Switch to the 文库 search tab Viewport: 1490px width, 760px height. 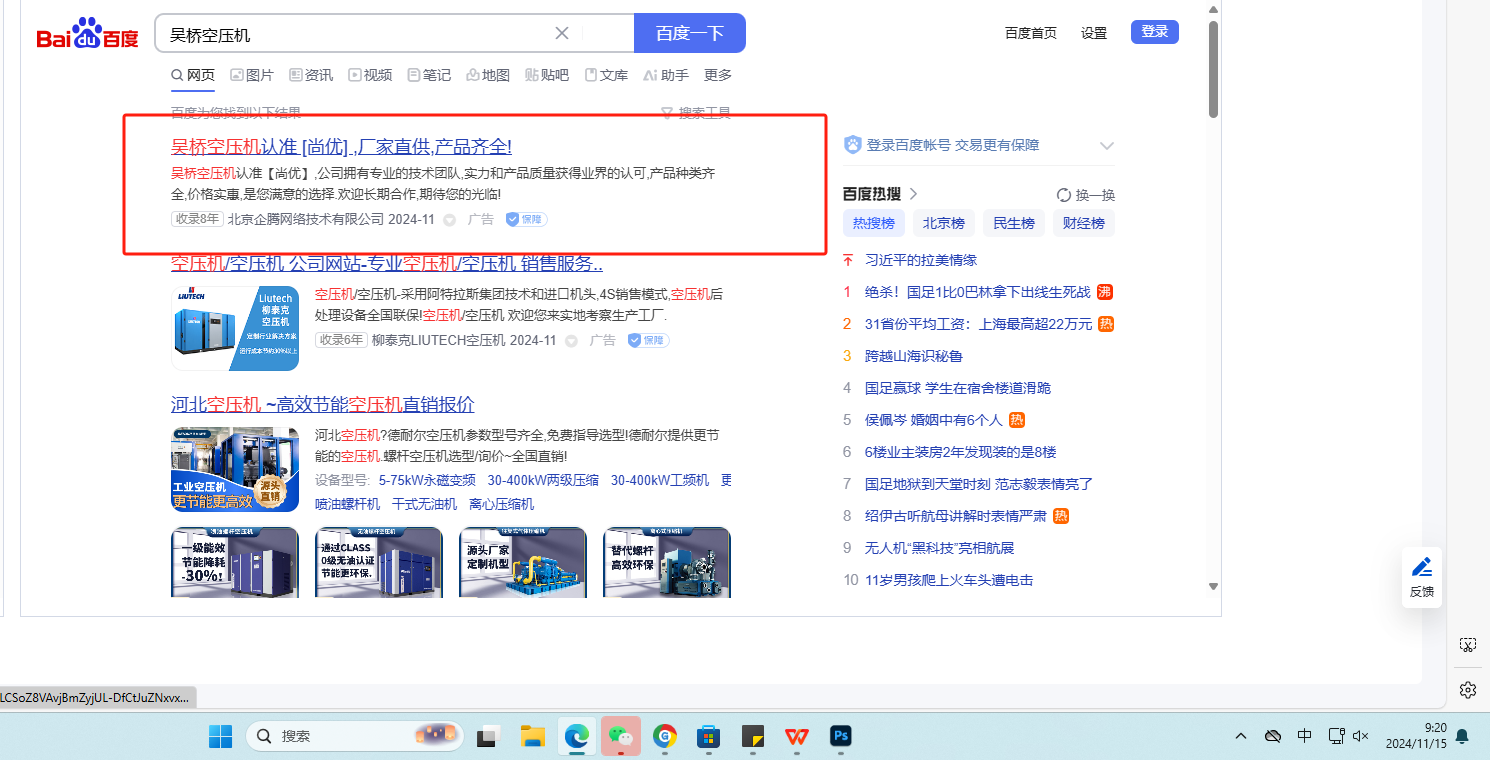click(606, 75)
